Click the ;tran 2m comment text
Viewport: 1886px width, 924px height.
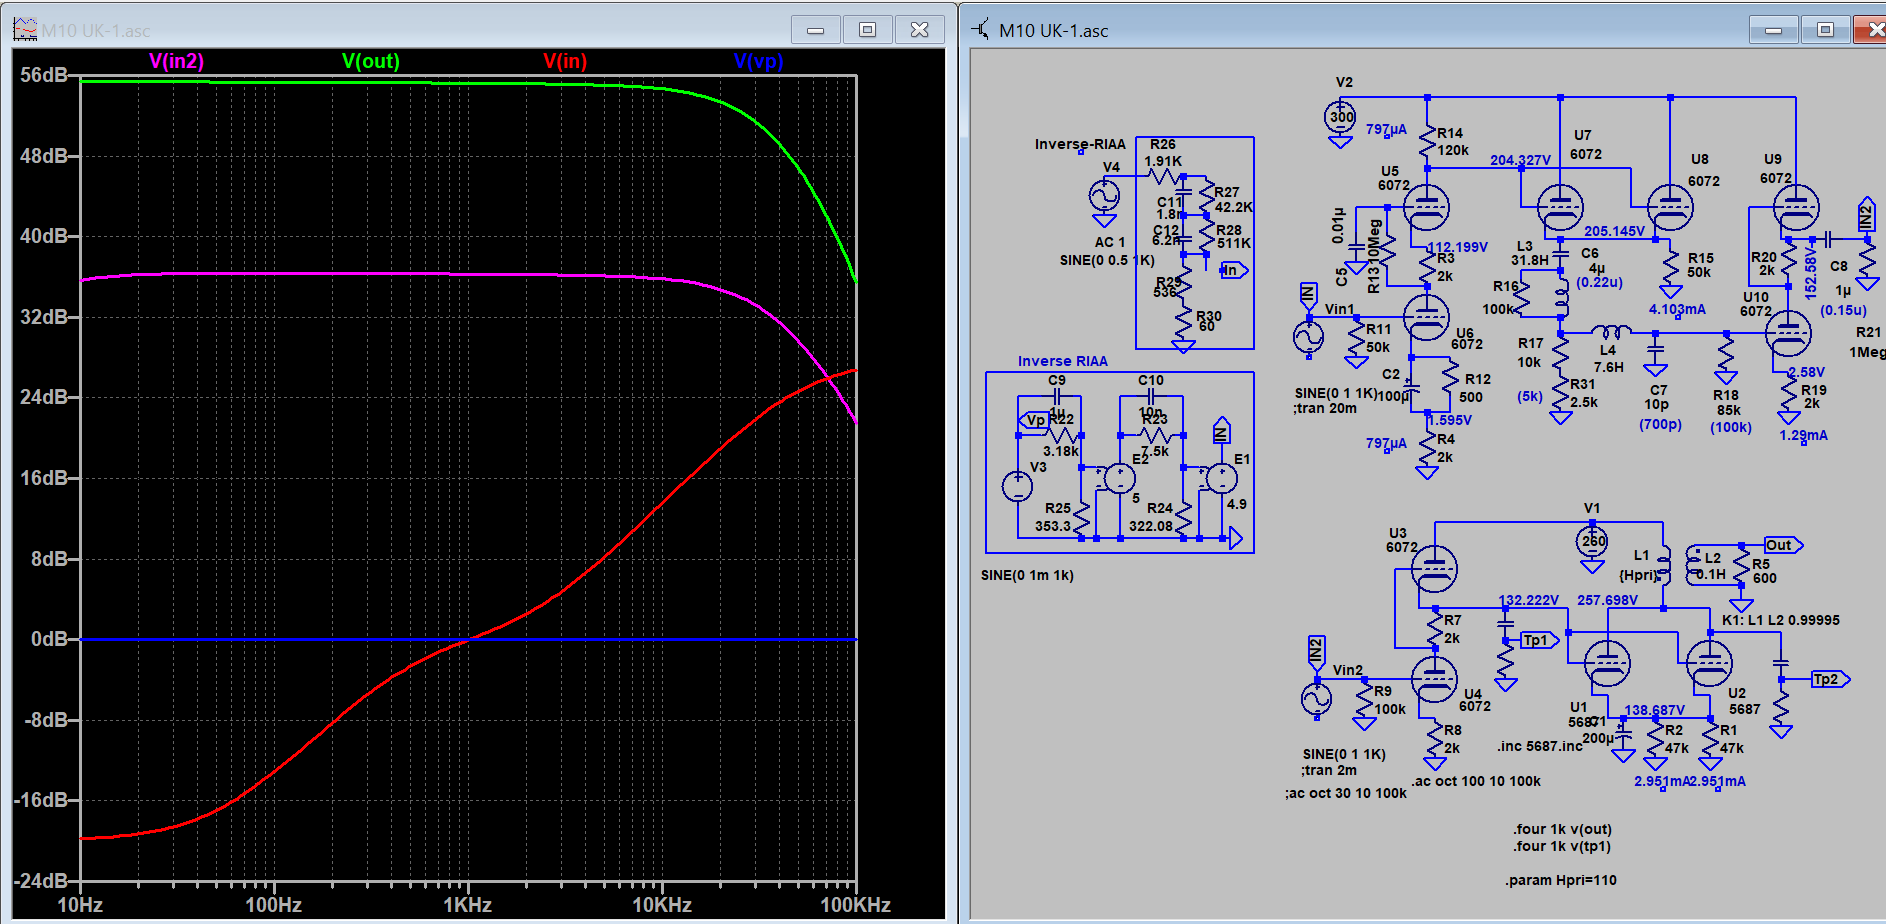pyautogui.click(x=1329, y=770)
